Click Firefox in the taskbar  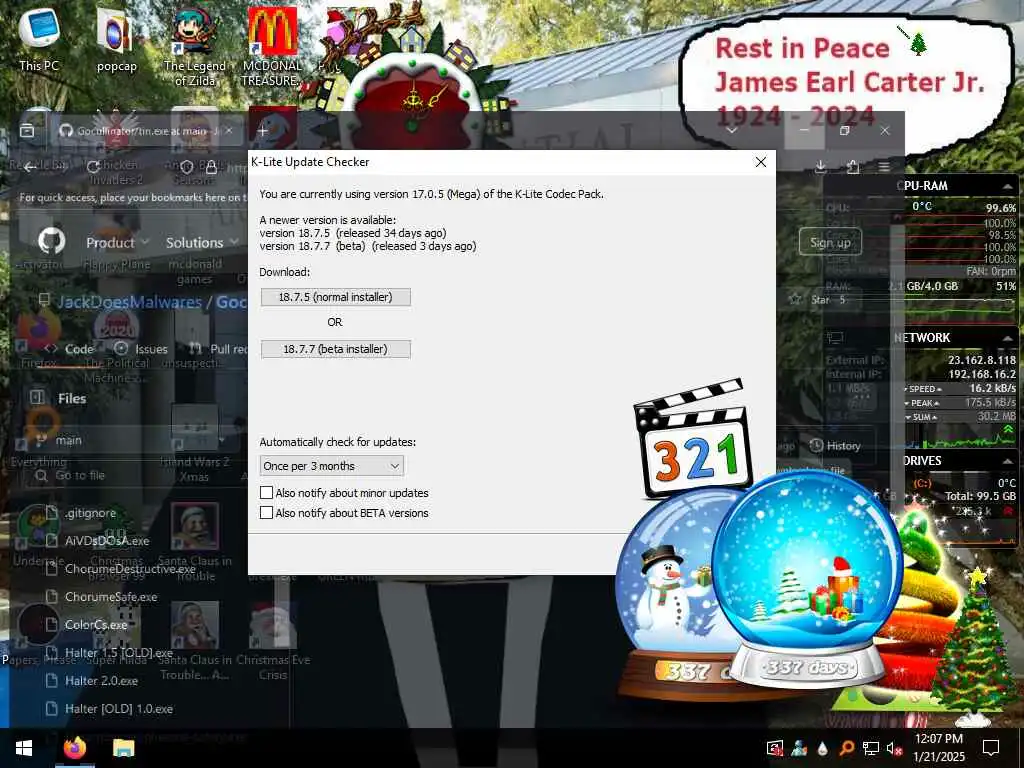click(x=74, y=748)
